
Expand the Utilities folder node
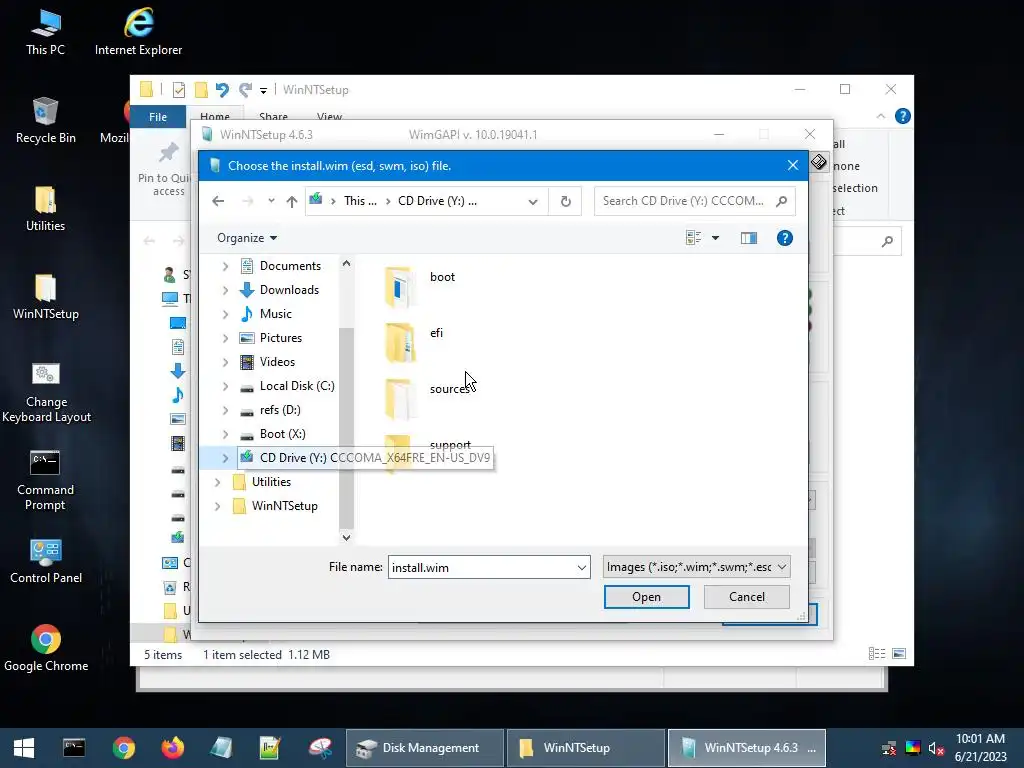pos(217,482)
